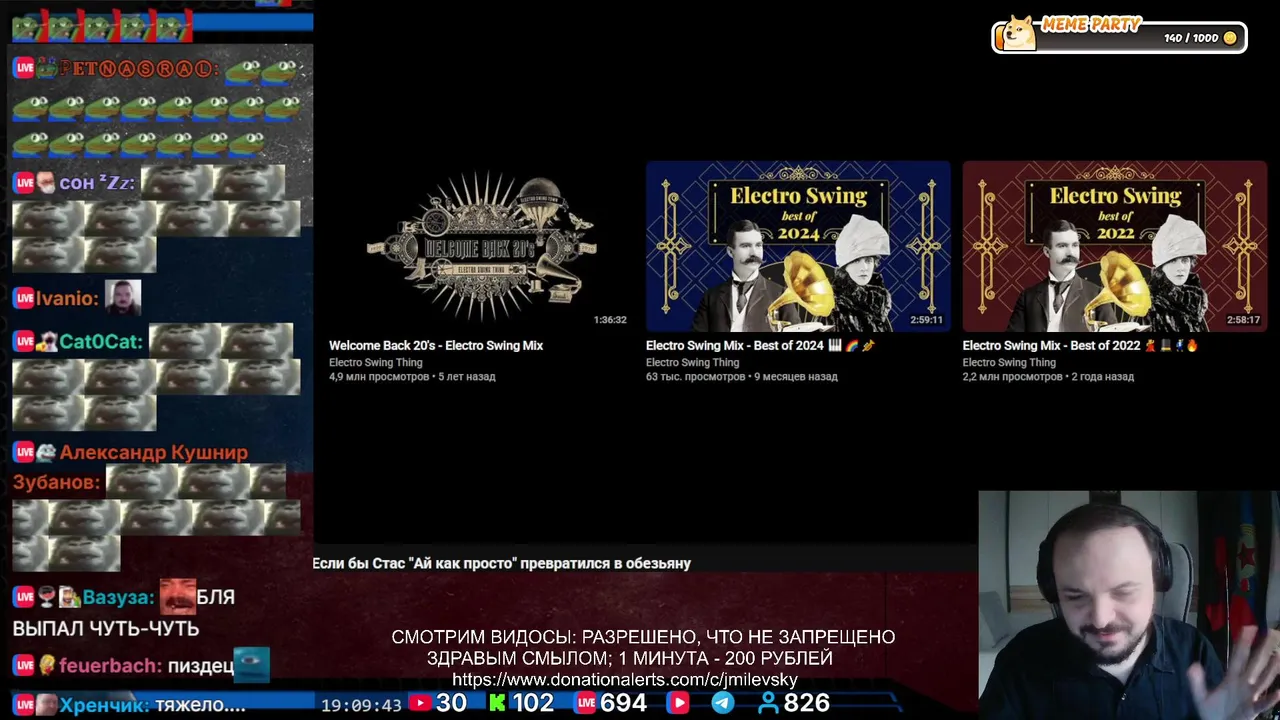Open the Welcome Back 20's mix thumbnail
Screen dimensions: 1280x720
481,246
